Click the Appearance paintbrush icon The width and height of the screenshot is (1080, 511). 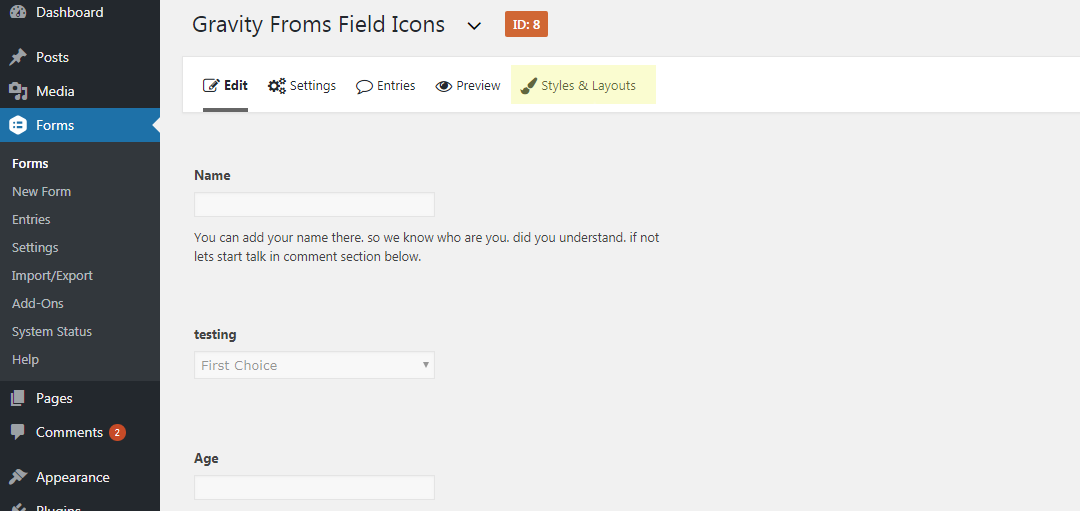[18, 477]
